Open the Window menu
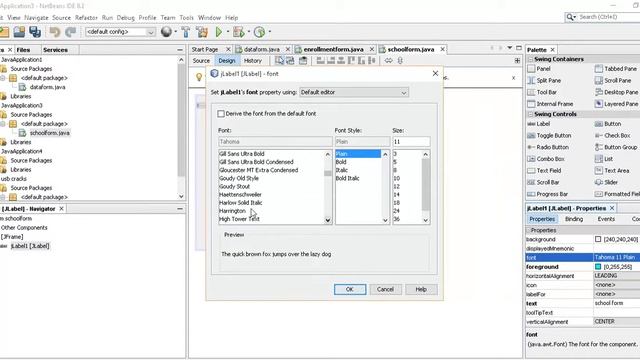640x360 pixels. (209, 18)
